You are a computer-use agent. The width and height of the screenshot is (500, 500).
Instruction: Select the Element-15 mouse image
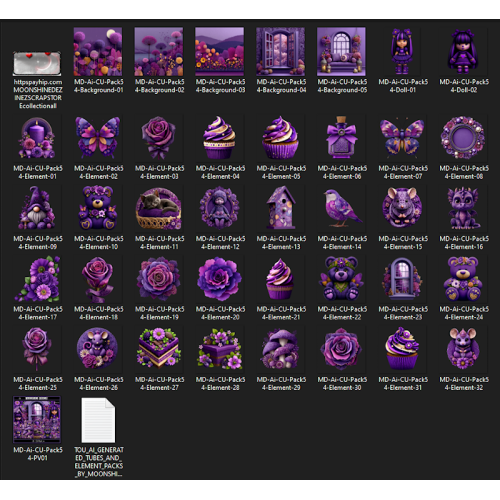(402, 208)
